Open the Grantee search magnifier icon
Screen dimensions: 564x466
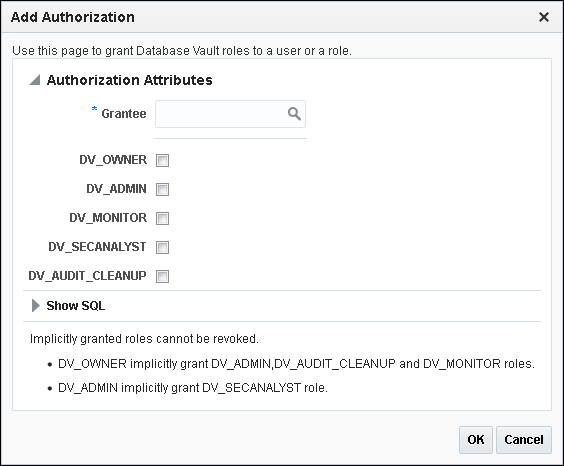pyautogui.click(x=294, y=114)
